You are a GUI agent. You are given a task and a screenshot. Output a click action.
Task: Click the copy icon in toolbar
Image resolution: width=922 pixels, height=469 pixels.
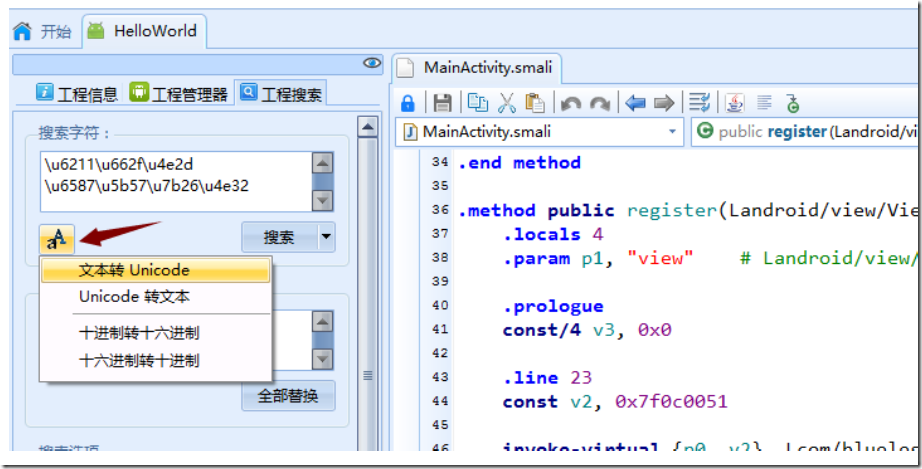click(x=477, y=103)
